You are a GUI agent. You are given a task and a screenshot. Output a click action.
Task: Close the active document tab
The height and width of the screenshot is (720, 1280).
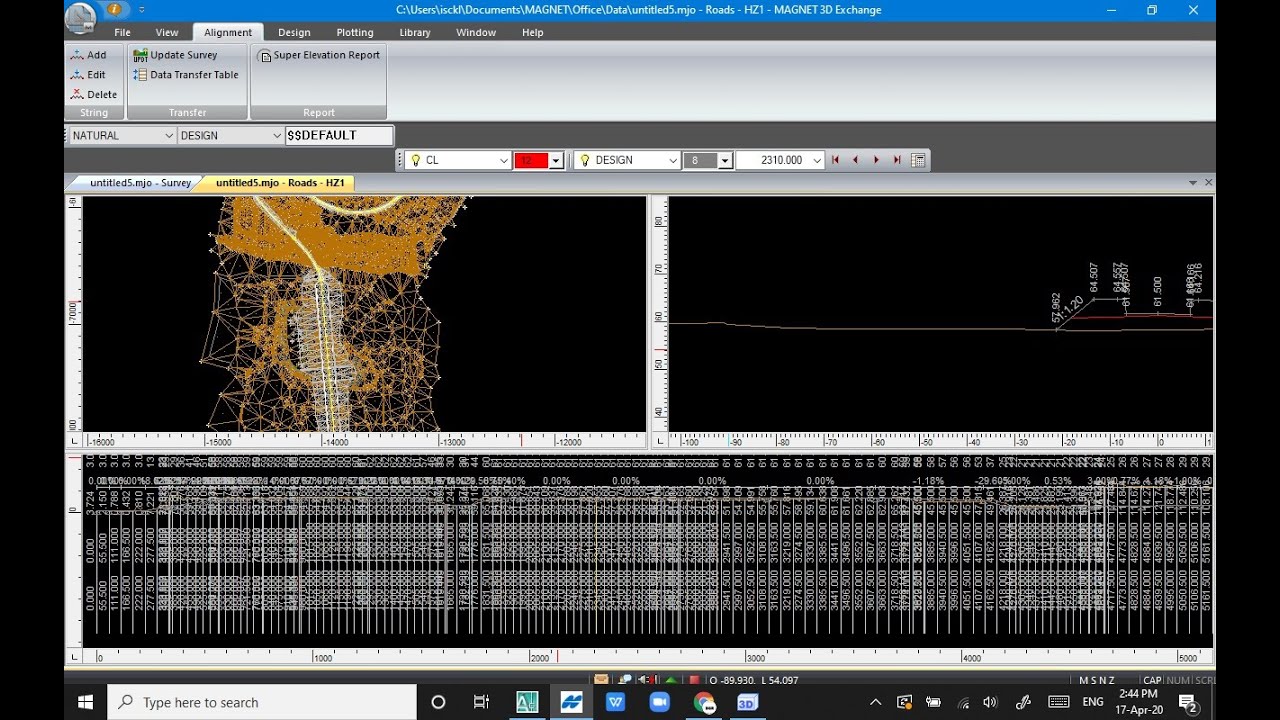coord(1208,183)
